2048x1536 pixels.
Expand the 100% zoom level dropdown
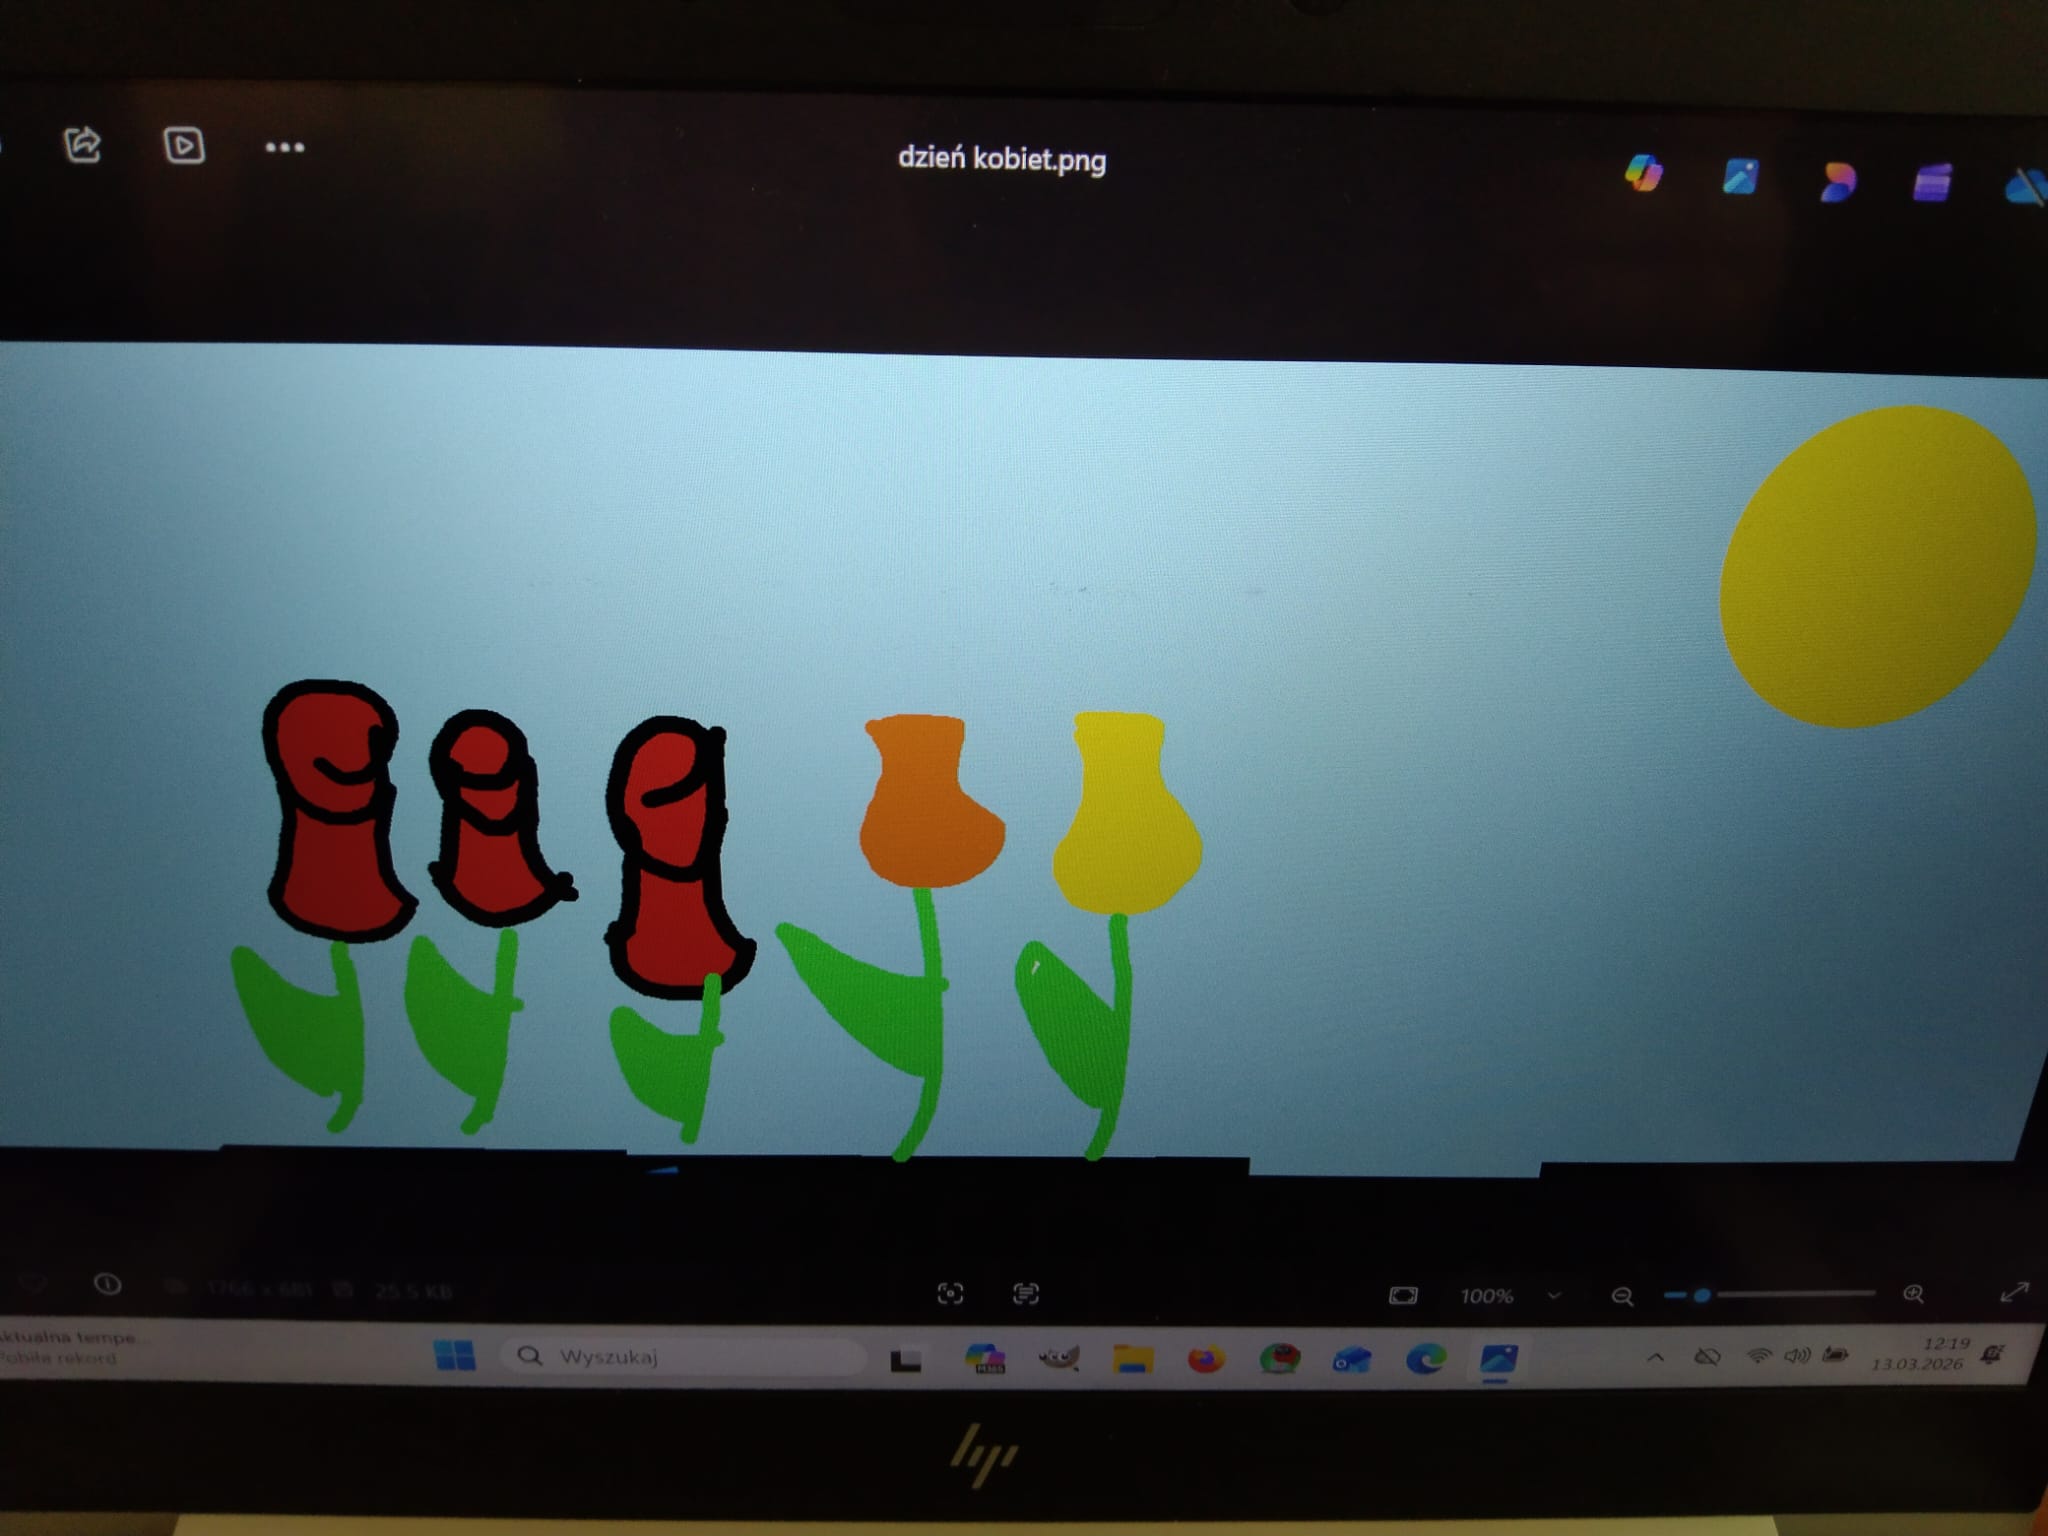click(x=1553, y=1296)
